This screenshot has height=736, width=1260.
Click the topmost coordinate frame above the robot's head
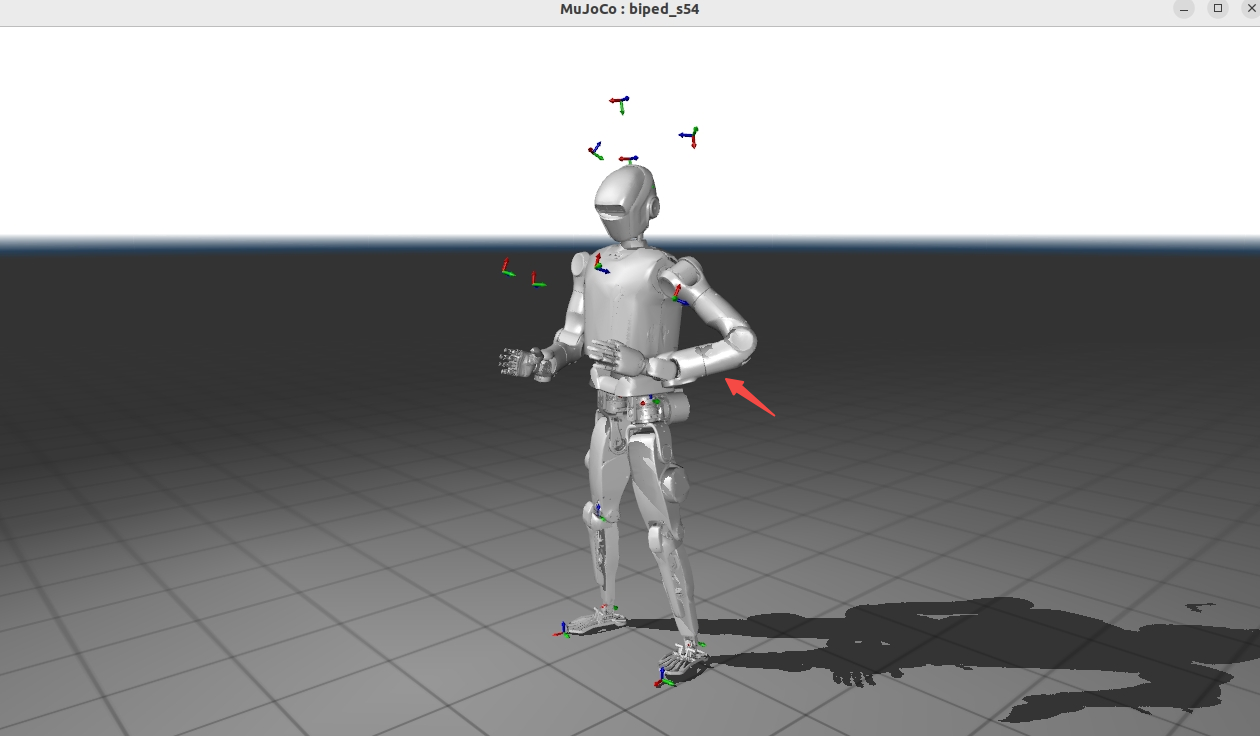[x=620, y=103]
